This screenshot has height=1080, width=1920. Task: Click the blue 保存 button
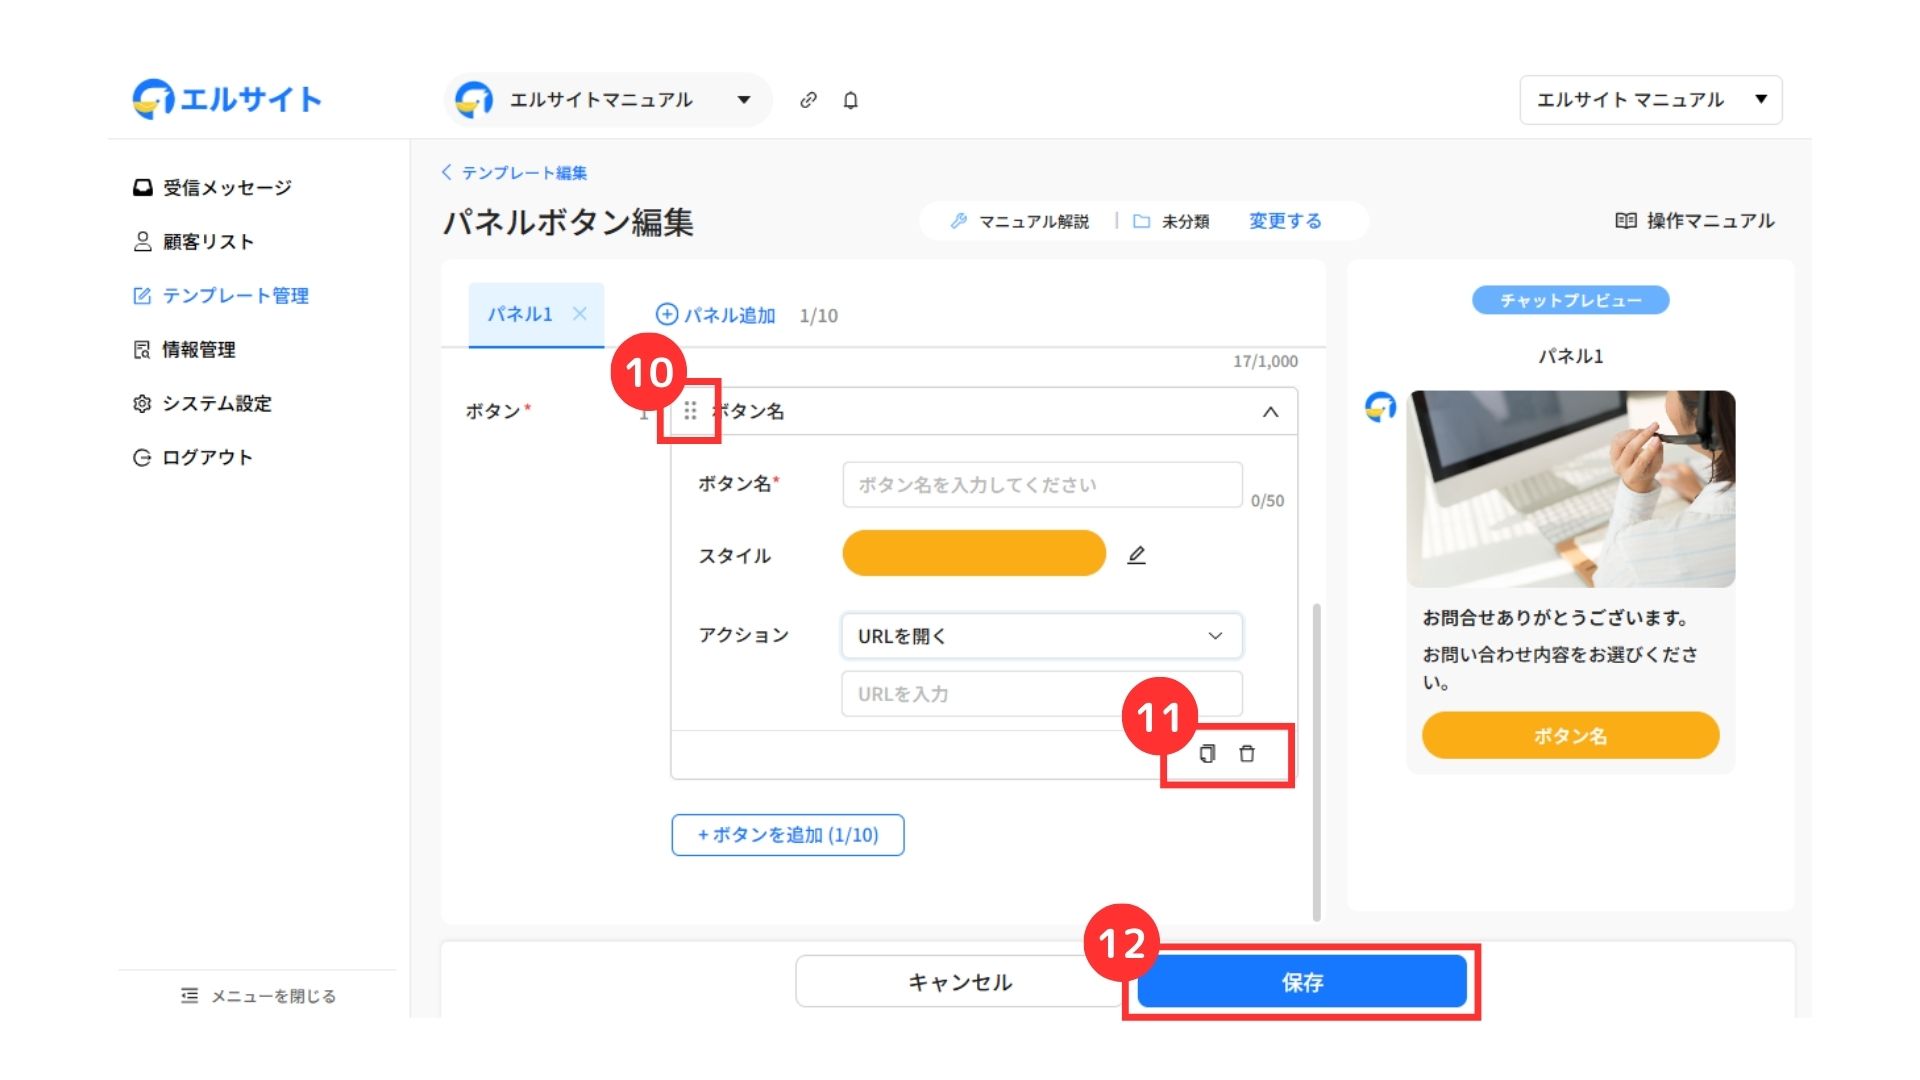pyautogui.click(x=1301, y=982)
